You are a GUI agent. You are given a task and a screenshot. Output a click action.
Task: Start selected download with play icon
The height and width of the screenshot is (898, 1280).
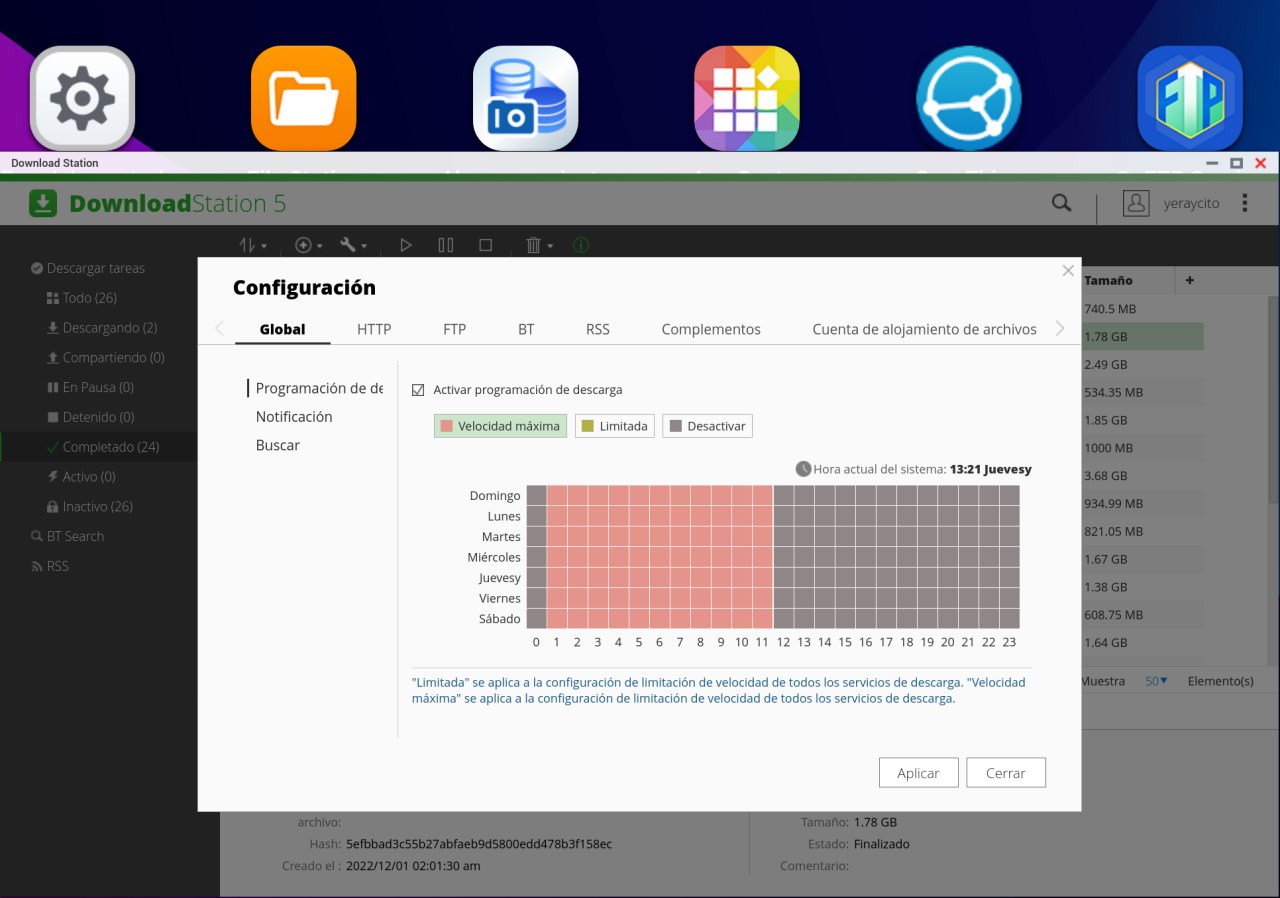pyautogui.click(x=405, y=245)
